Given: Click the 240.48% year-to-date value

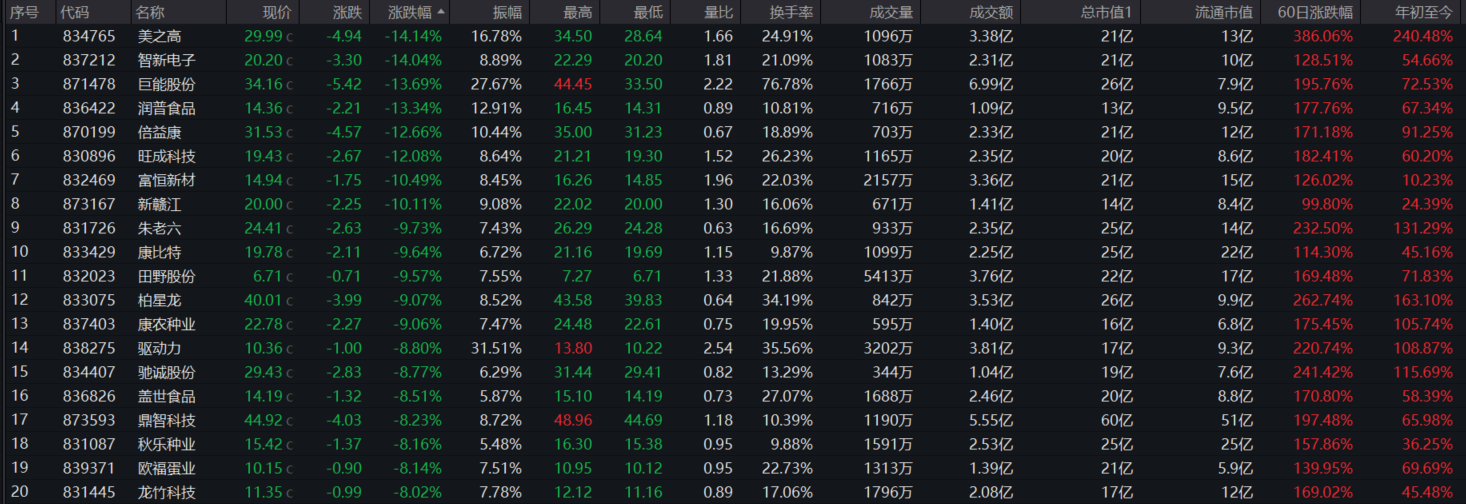Looking at the screenshot, I should tap(1422, 36).
